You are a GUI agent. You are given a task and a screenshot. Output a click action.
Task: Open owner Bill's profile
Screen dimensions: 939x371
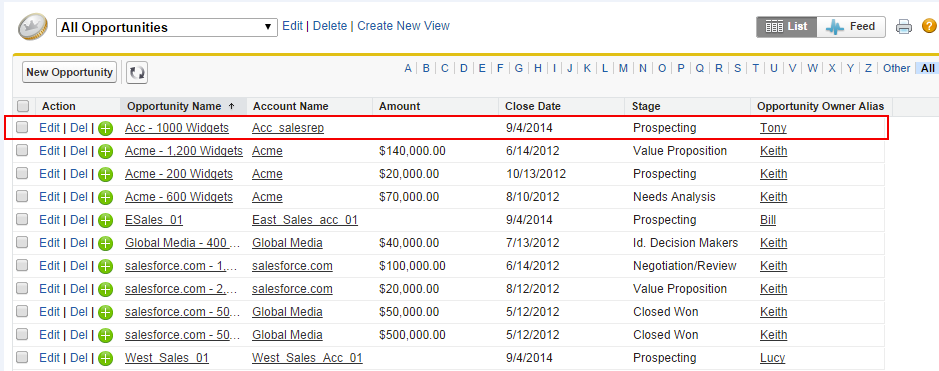click(768, 220)
